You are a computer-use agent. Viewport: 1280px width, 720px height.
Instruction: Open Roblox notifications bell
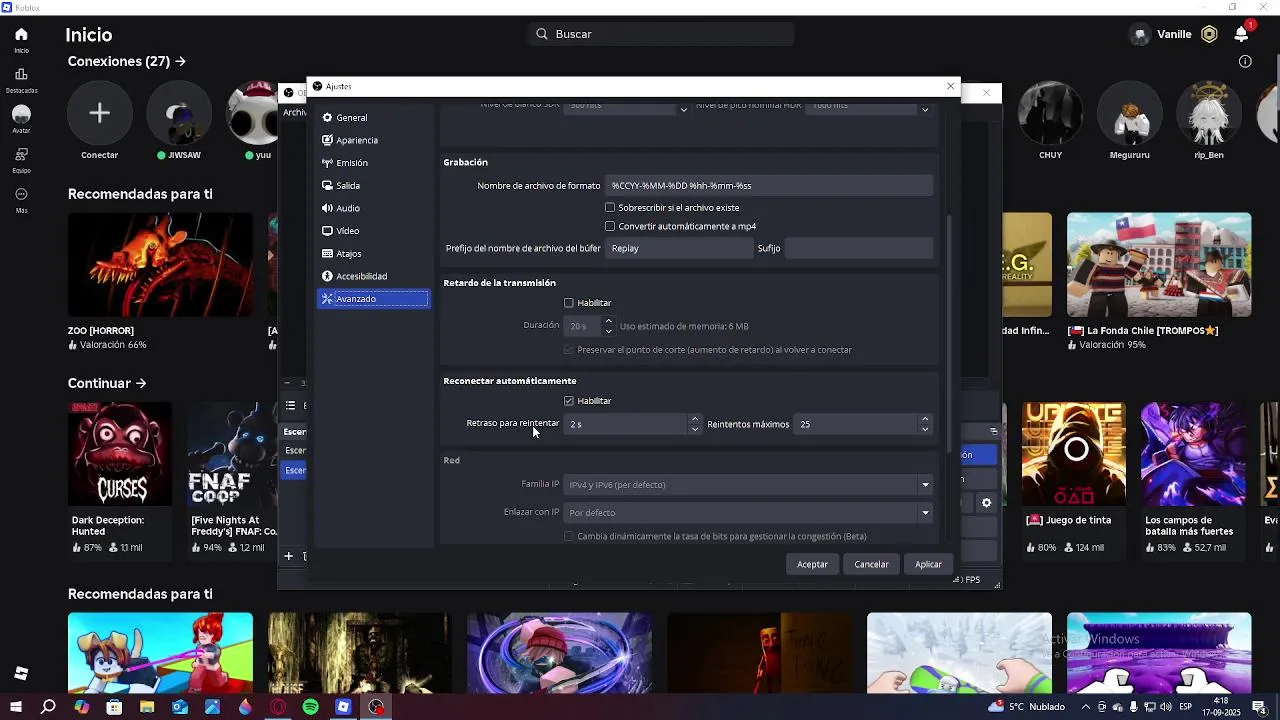(x=1241, y=34)
